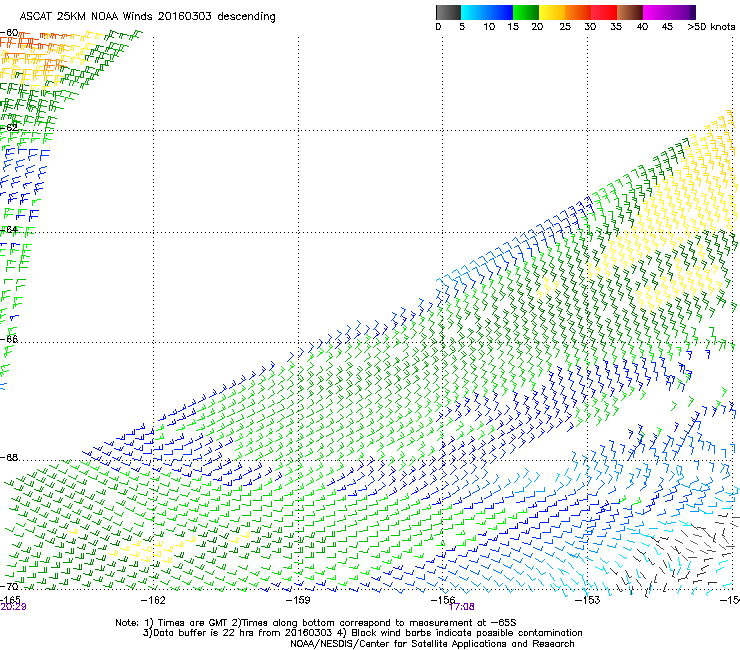Click the '-64' latitude axis label

(x=9, y=229)
